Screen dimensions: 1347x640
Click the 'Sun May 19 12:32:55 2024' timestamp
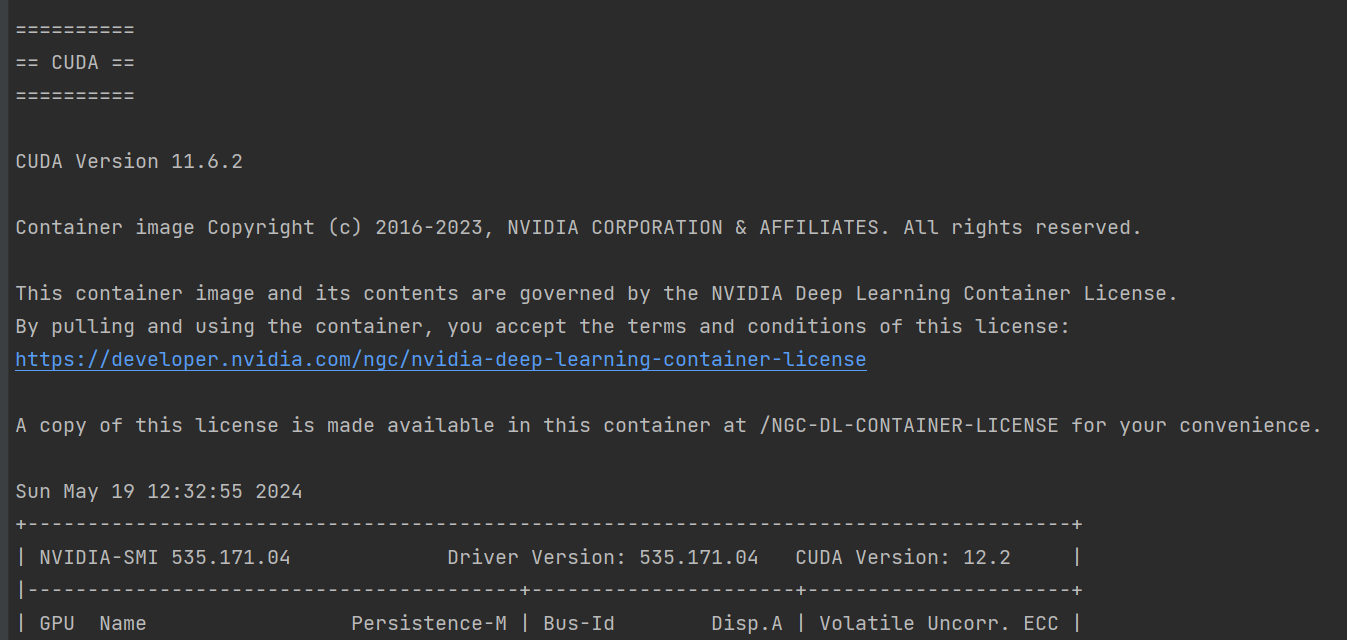[x=159, y=491]
